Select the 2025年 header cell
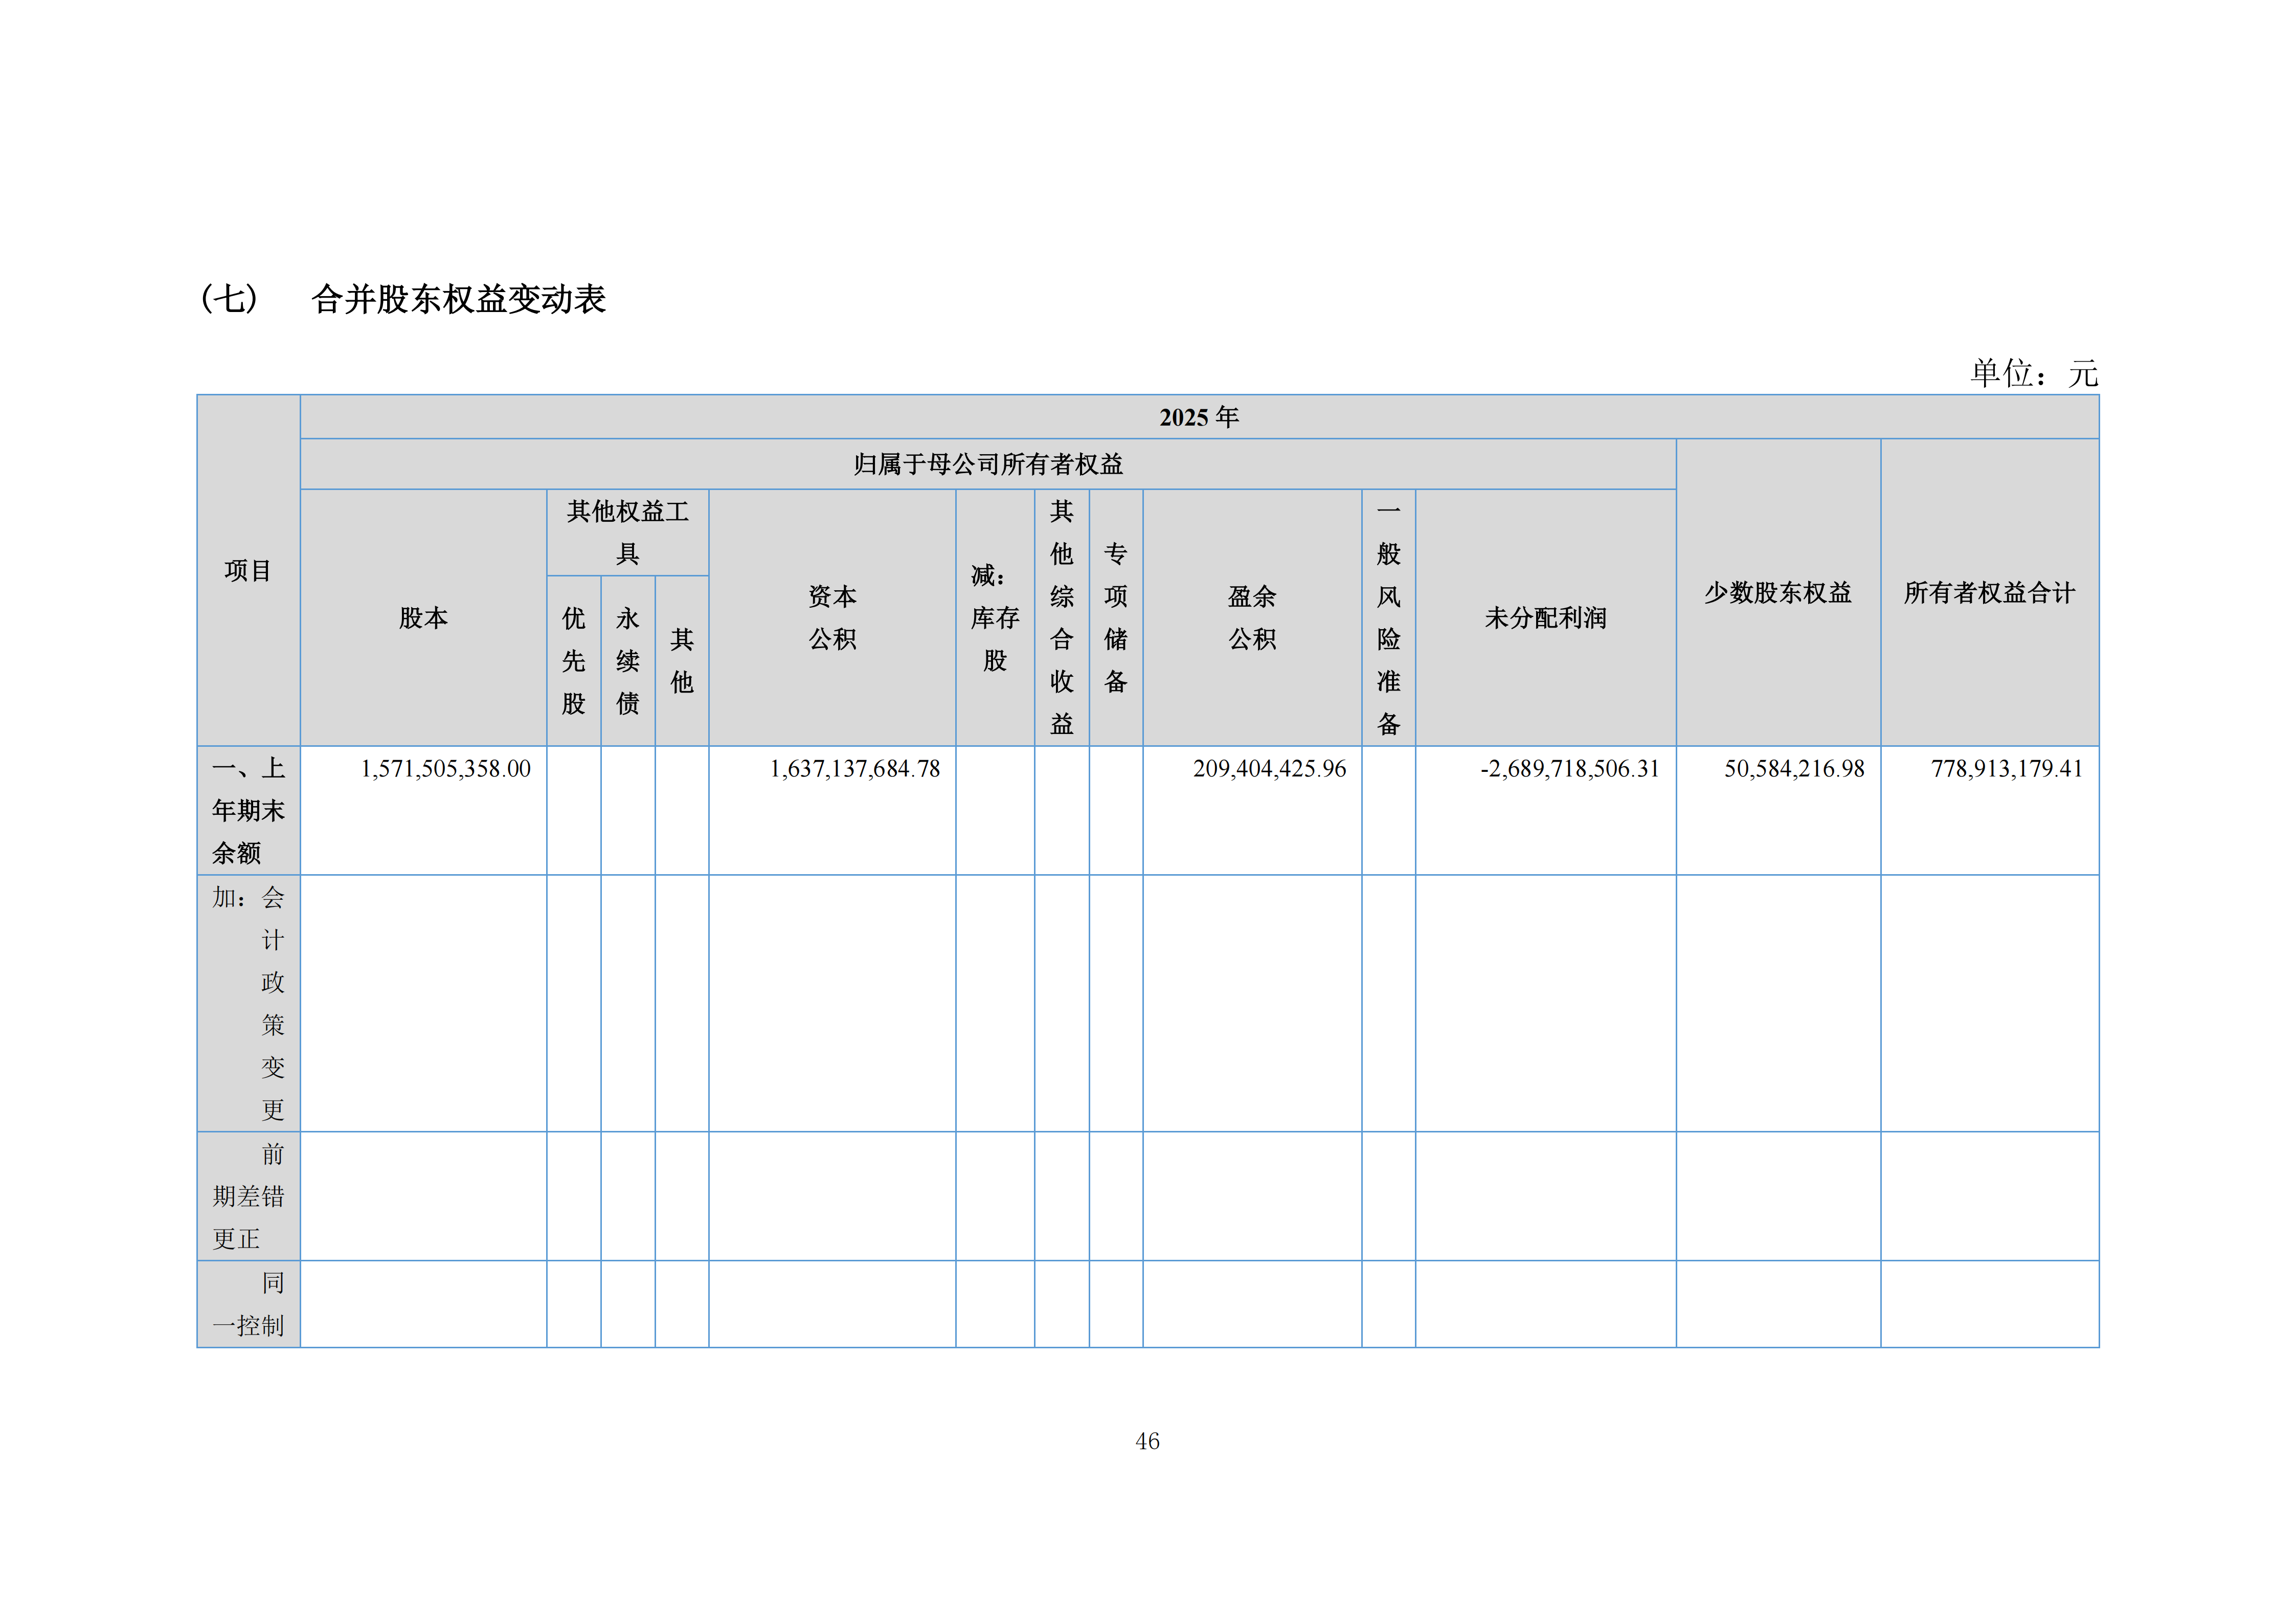The width and height of the screenshot is (2296, 1624). click(x=1199, y=417)
